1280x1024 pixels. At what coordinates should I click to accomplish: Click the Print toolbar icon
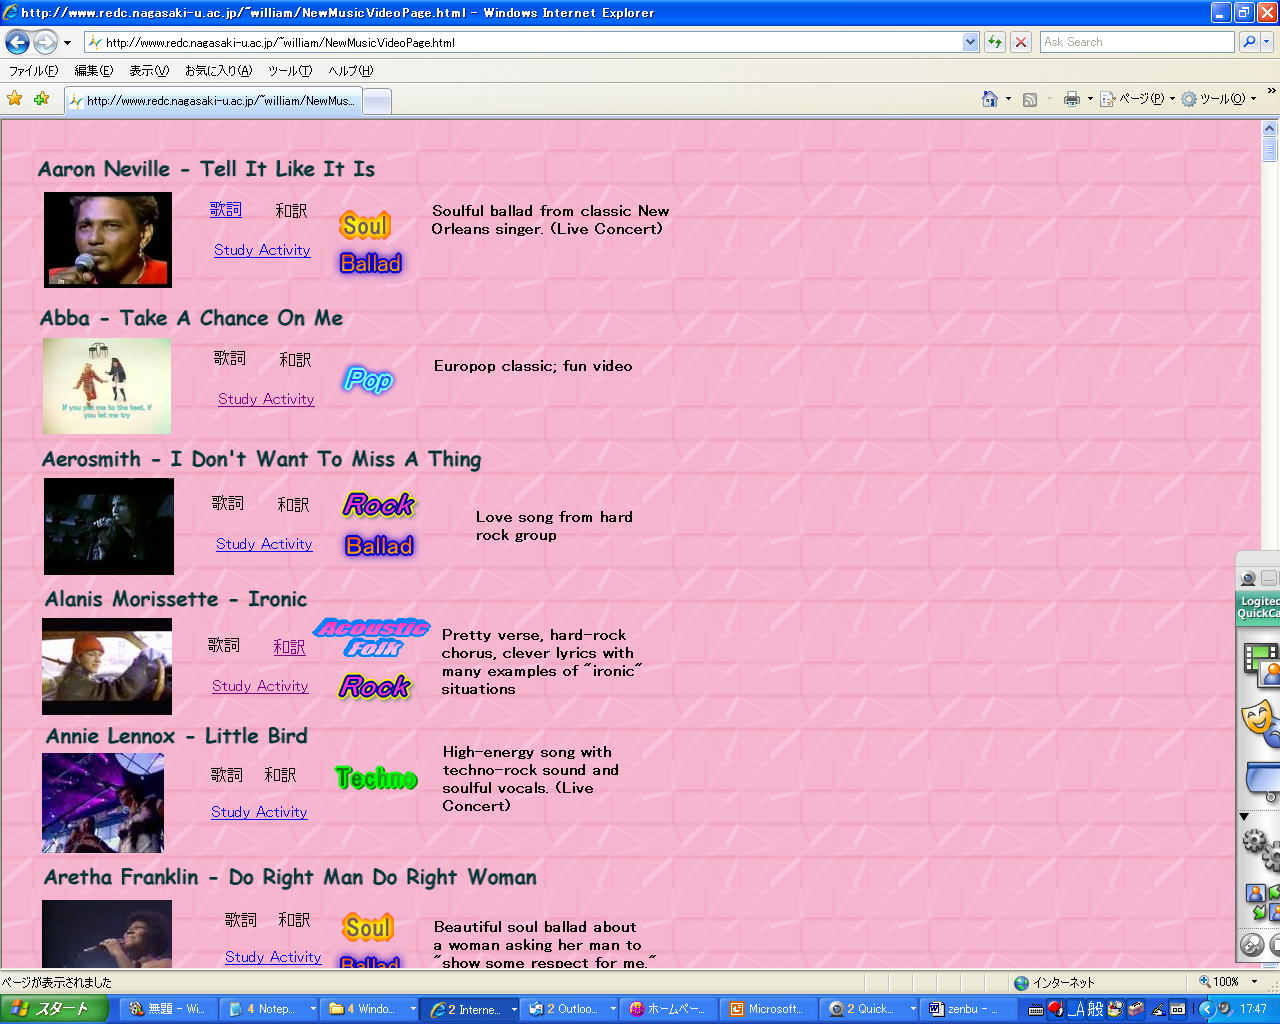(x=1072, y=99)
